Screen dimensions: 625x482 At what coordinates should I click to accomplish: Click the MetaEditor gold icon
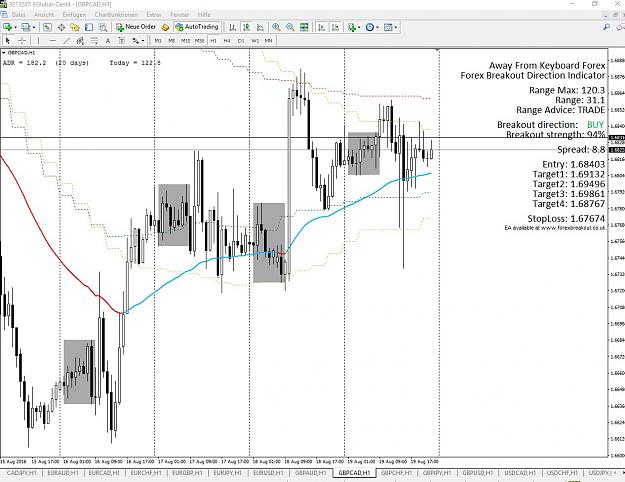tap(165, 27)
